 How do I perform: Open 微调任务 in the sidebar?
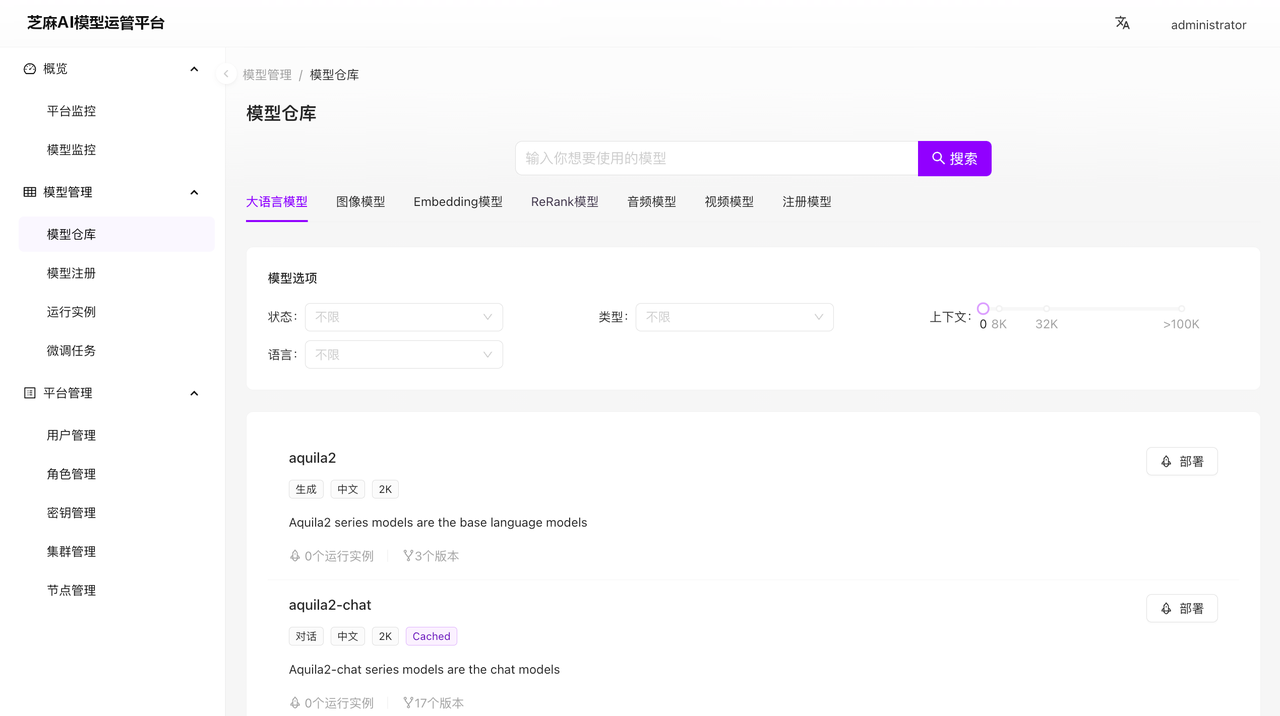coord(116,351)
